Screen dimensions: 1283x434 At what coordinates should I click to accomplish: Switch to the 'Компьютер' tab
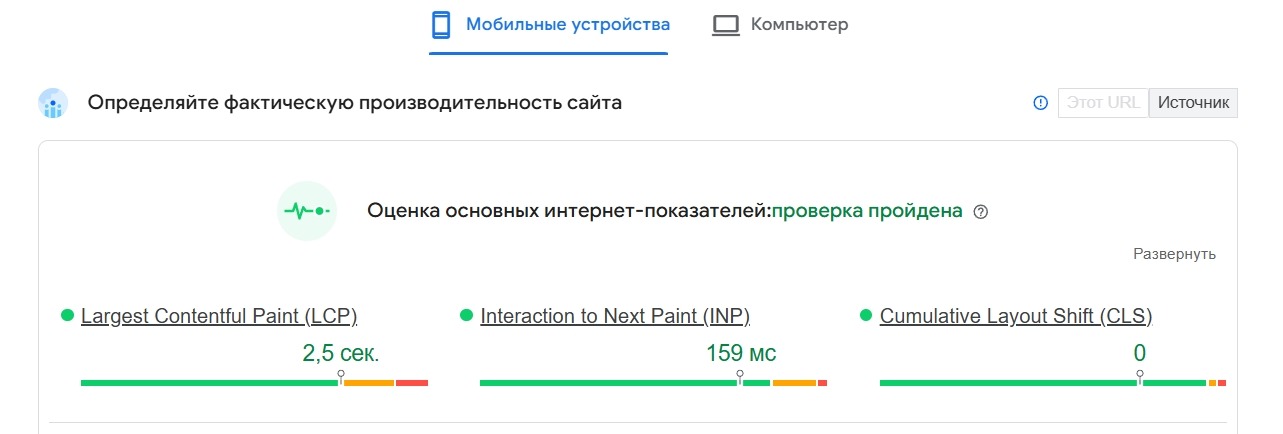[799, 25]
